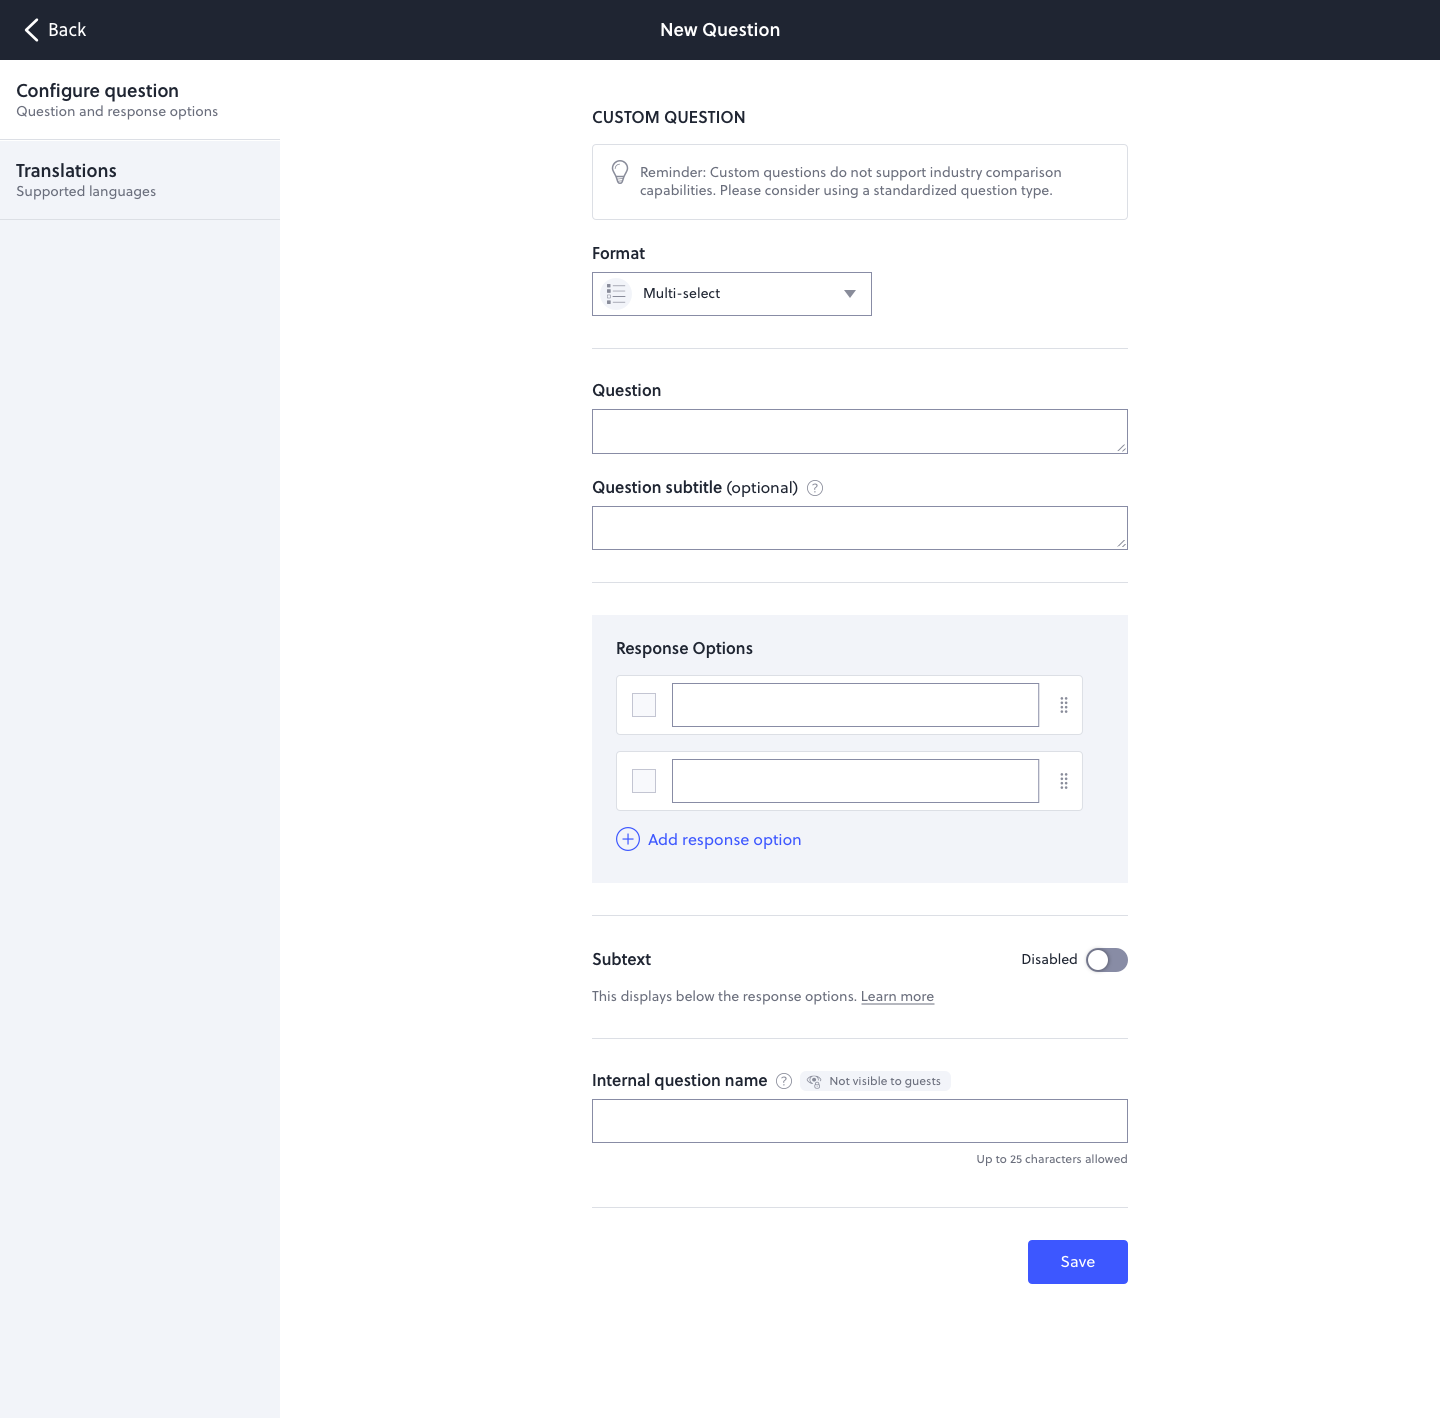This screenshot has width=1440, height=1418.
Task: Select Configure question in the sidebar
Action: (x=97, y=98)
